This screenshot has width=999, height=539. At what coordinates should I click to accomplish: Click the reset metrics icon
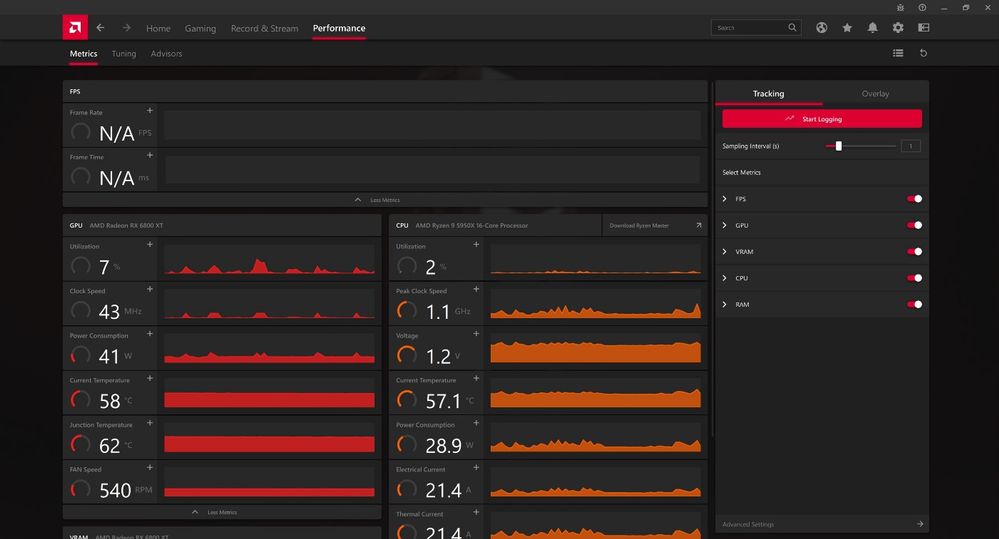coord(923,53)
